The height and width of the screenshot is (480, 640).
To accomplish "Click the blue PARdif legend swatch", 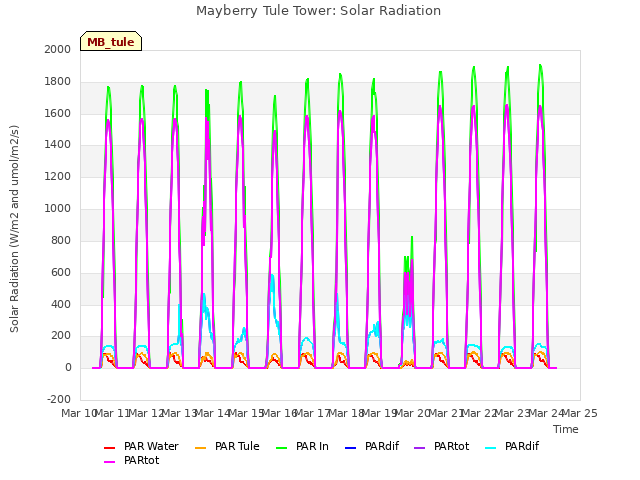I will tap(351, 448).
